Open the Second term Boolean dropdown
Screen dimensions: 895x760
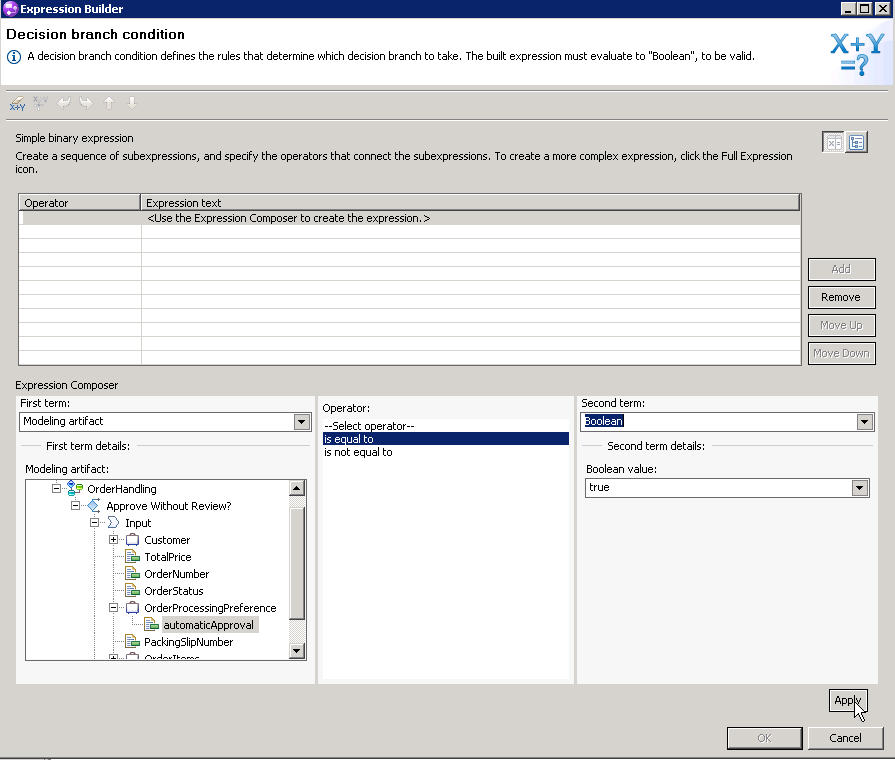pyautogui.click(x=865, y=422)
